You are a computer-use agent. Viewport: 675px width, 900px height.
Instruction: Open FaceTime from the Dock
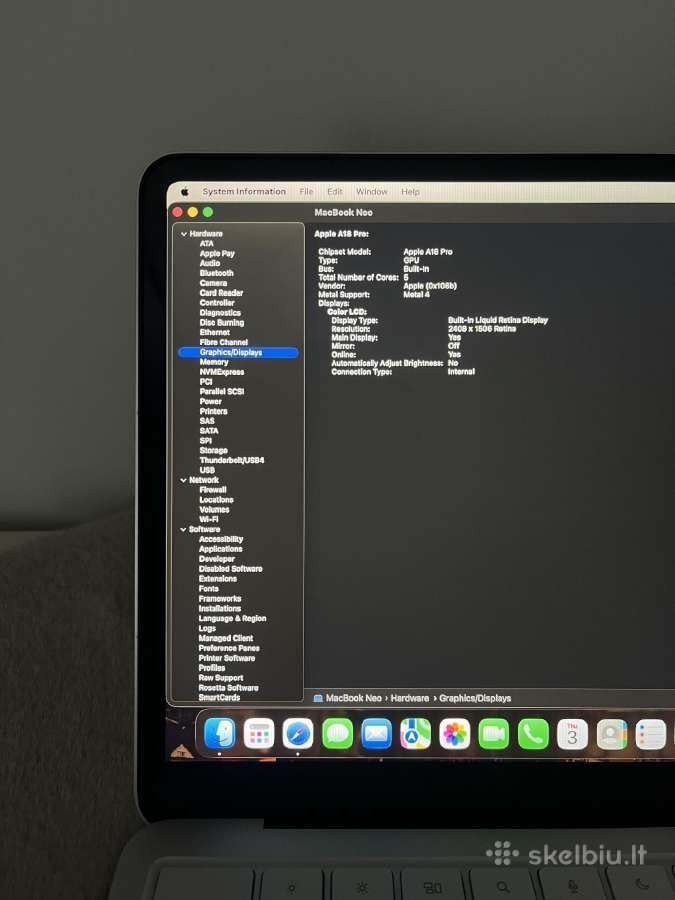(x=494, y=733)
